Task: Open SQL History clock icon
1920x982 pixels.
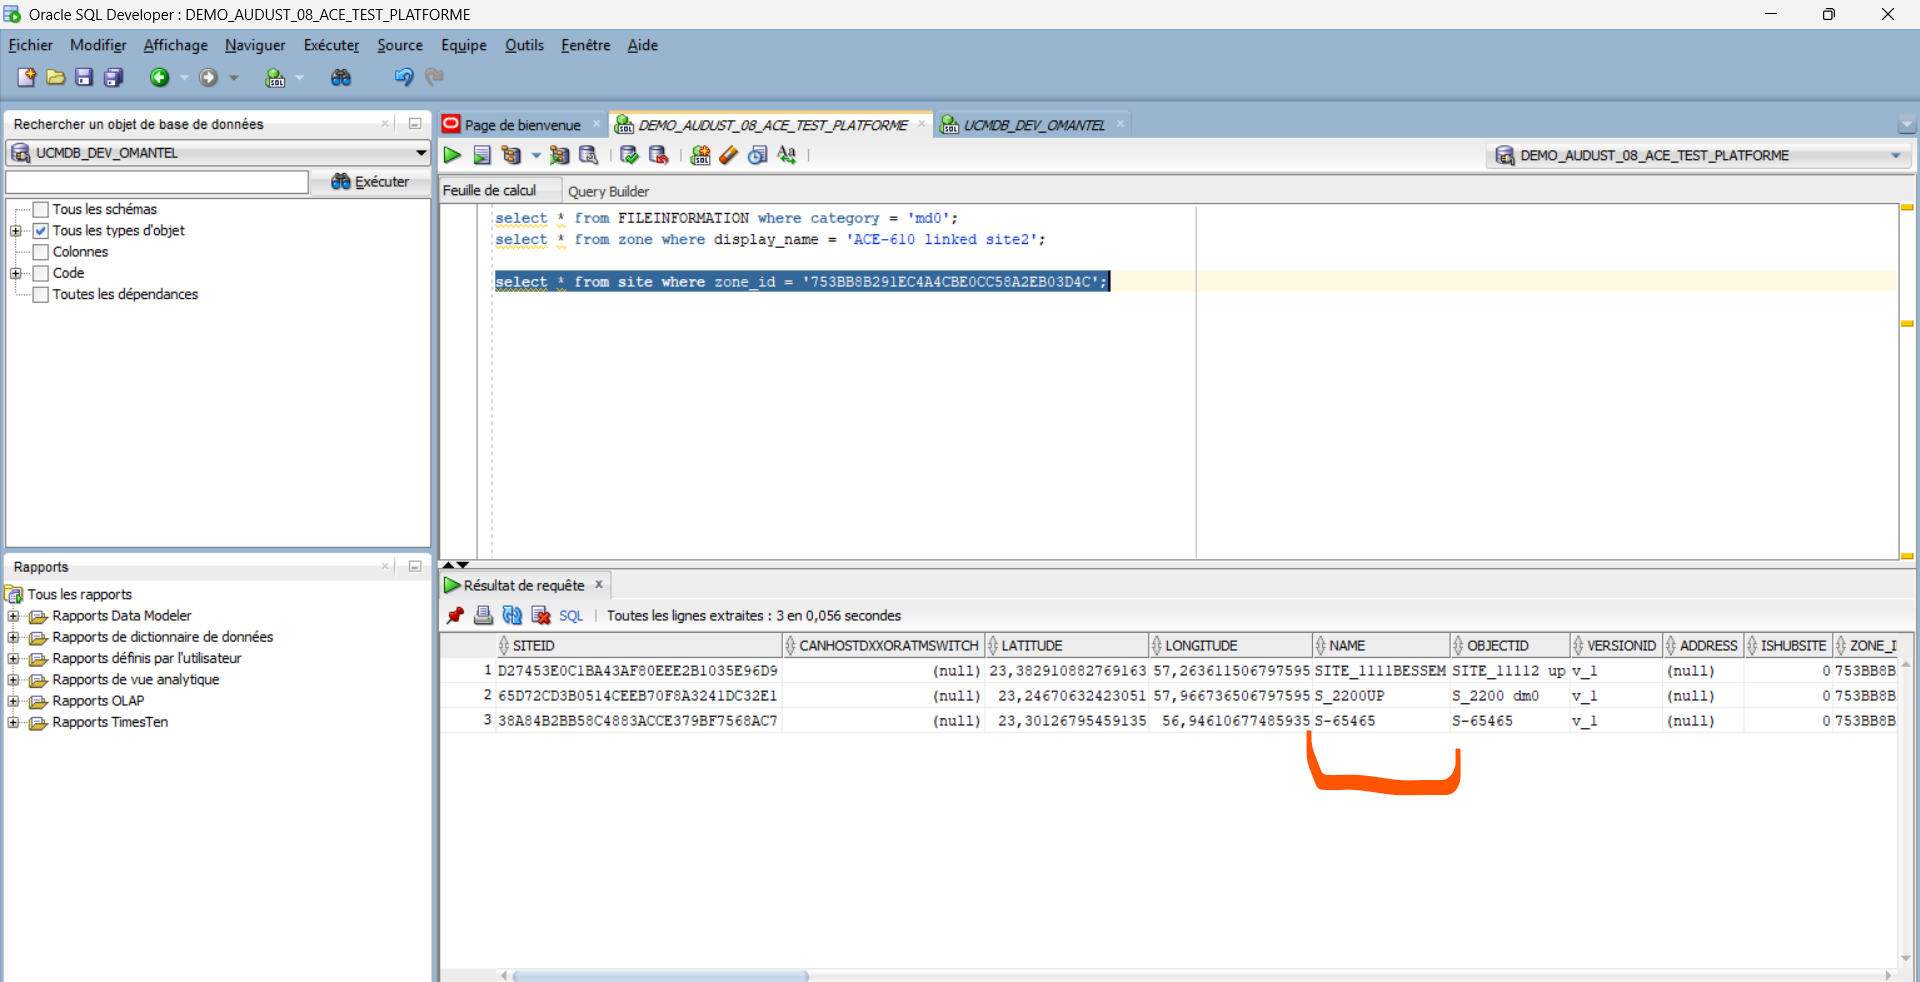Action: pos(758,155)
